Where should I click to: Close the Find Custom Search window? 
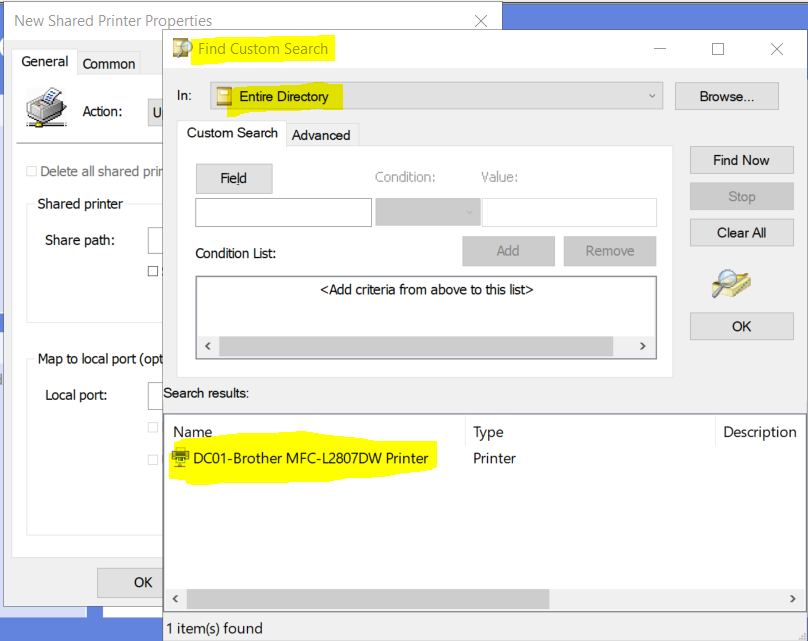coord(777,49)
